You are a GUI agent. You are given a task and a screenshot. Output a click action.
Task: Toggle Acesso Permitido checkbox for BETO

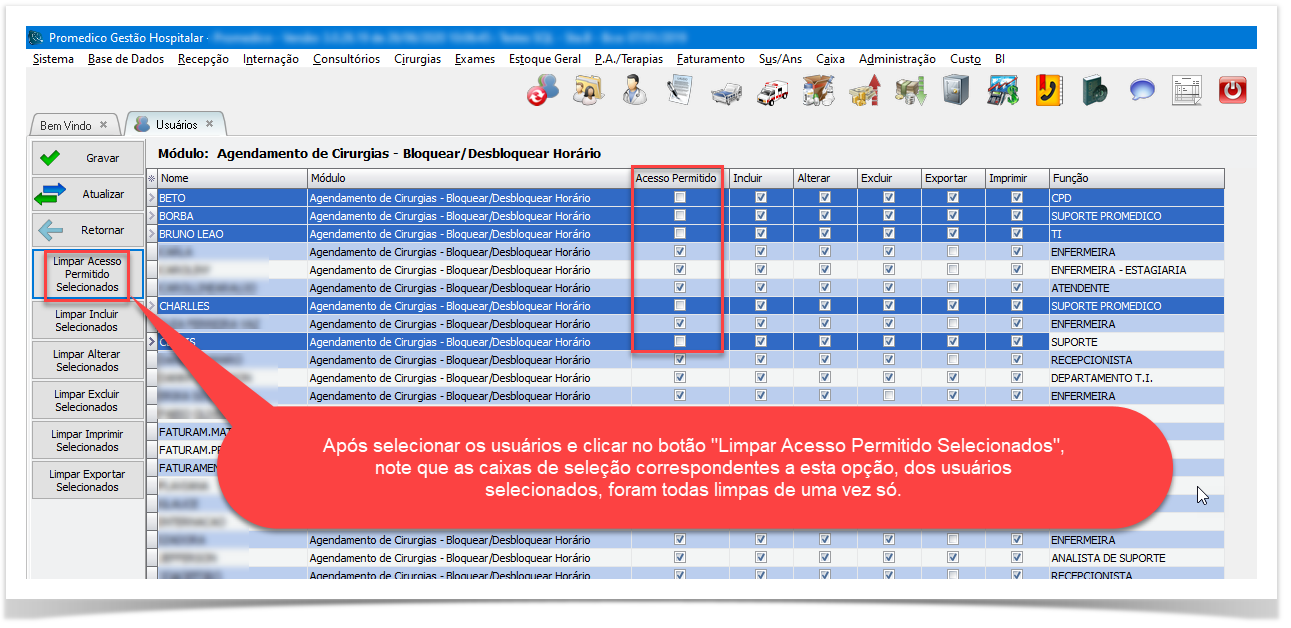(680, 198)
